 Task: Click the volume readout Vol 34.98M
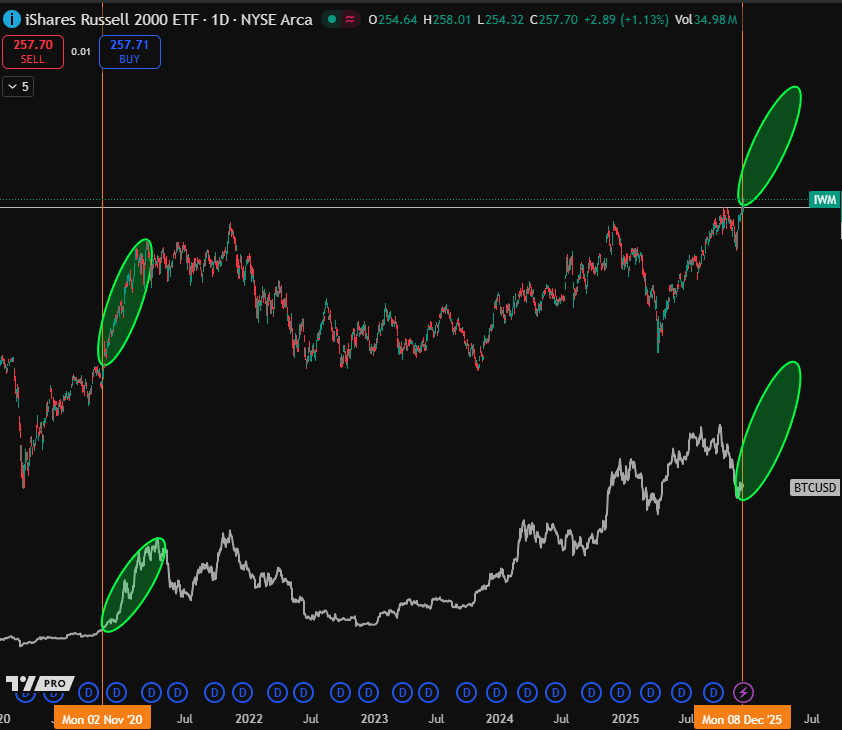[x=706, y=20]
